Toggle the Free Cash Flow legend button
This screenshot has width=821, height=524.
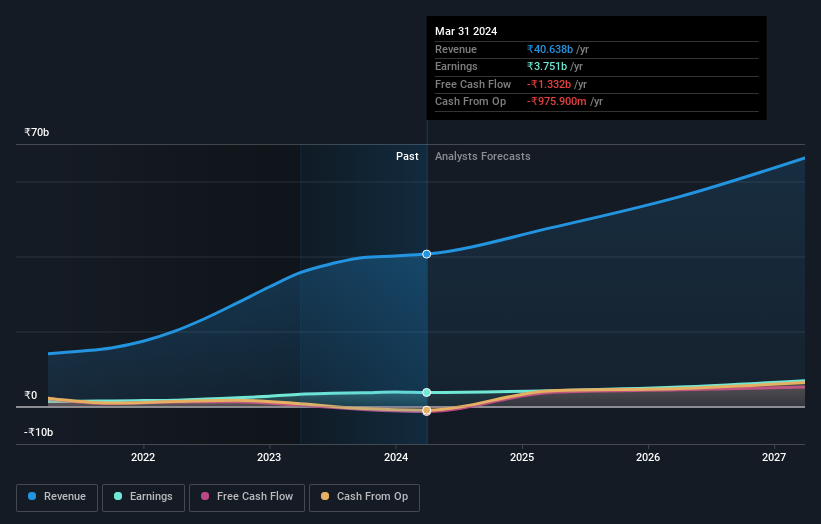point(247,497)
